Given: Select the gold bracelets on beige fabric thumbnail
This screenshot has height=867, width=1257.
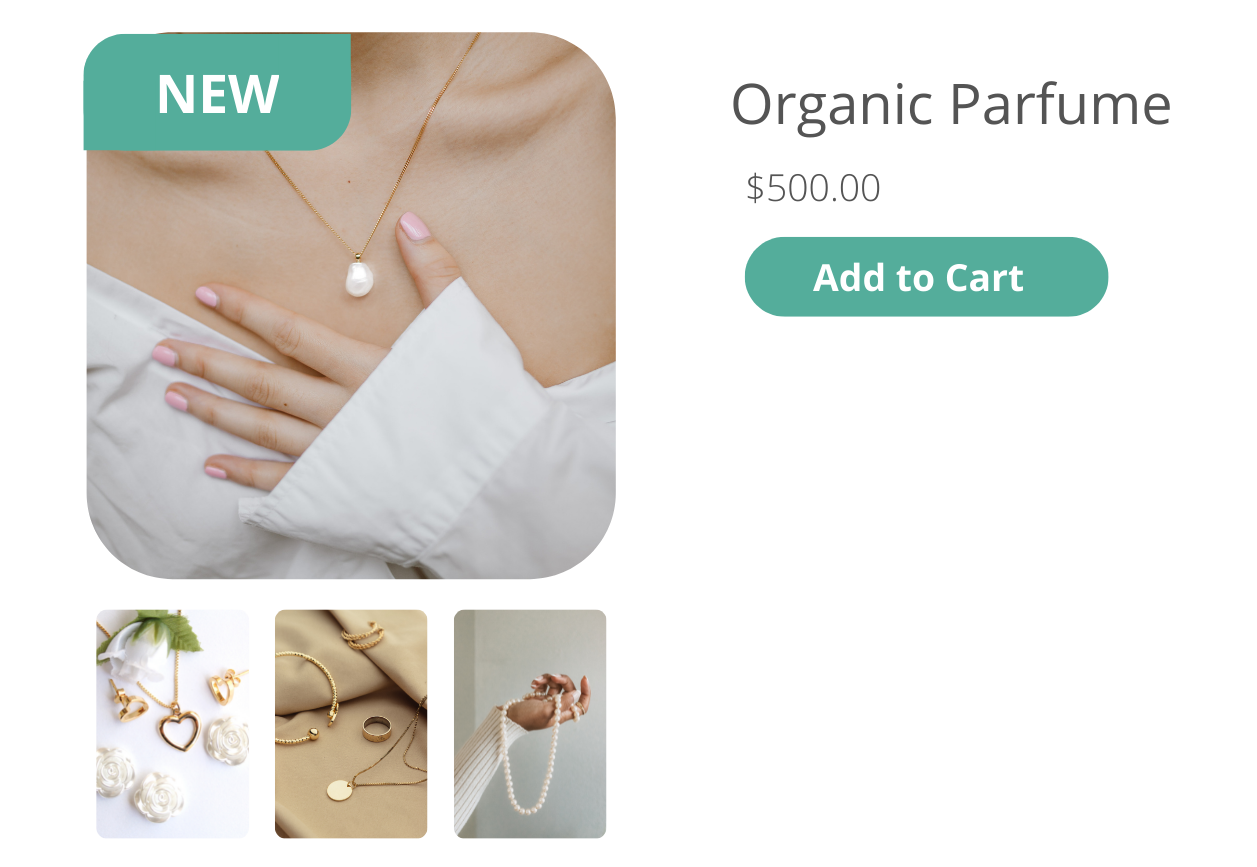Looking at the screenshot, I should 351,724.
